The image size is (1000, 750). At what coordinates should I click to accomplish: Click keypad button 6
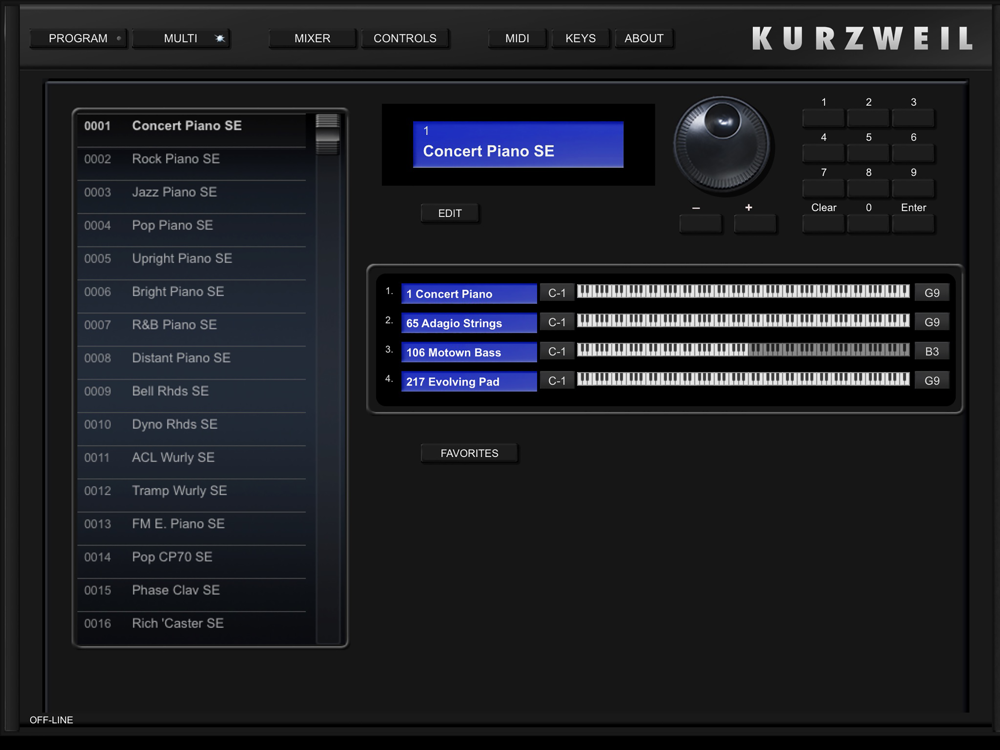click(913, 153)
